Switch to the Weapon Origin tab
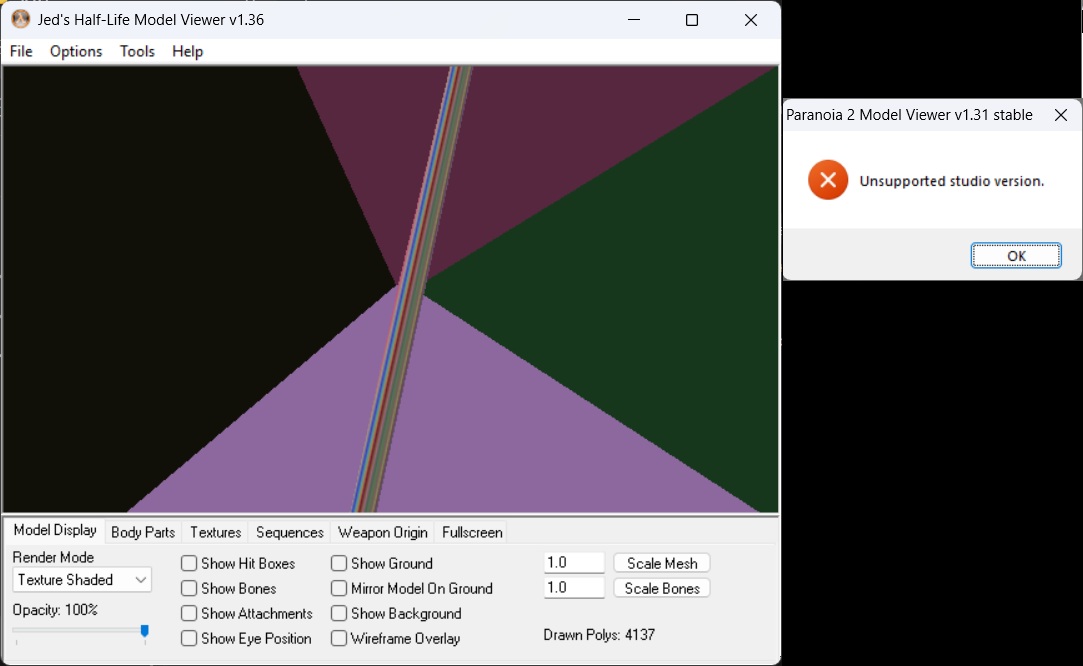Viewport: 1083px width, 666px height. (x=382, y=532)
